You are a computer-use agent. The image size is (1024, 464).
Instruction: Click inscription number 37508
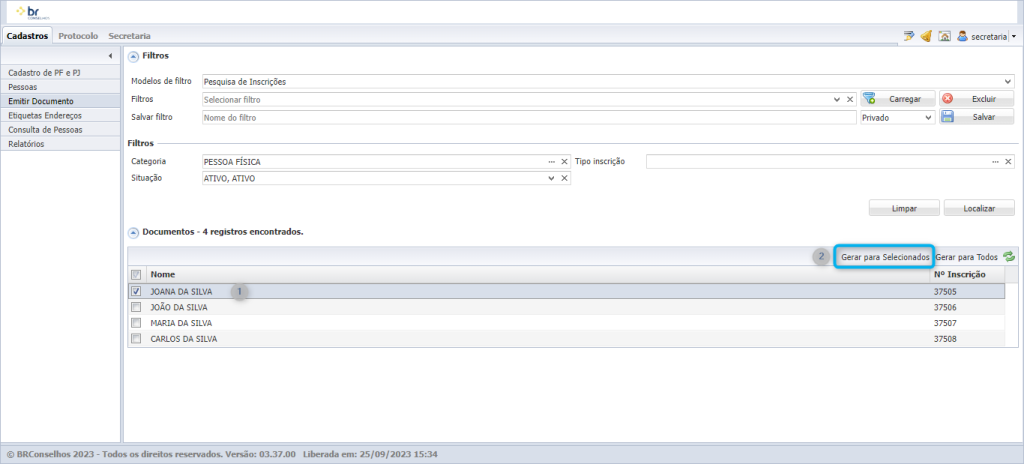(x=946, y=339)
